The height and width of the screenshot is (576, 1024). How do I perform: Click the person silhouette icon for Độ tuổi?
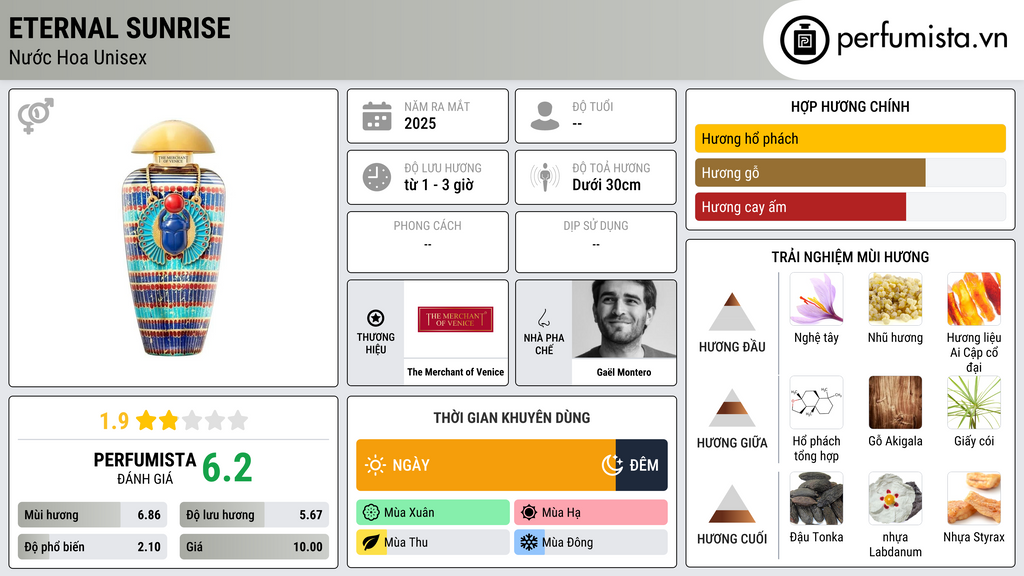pos(545,116)
